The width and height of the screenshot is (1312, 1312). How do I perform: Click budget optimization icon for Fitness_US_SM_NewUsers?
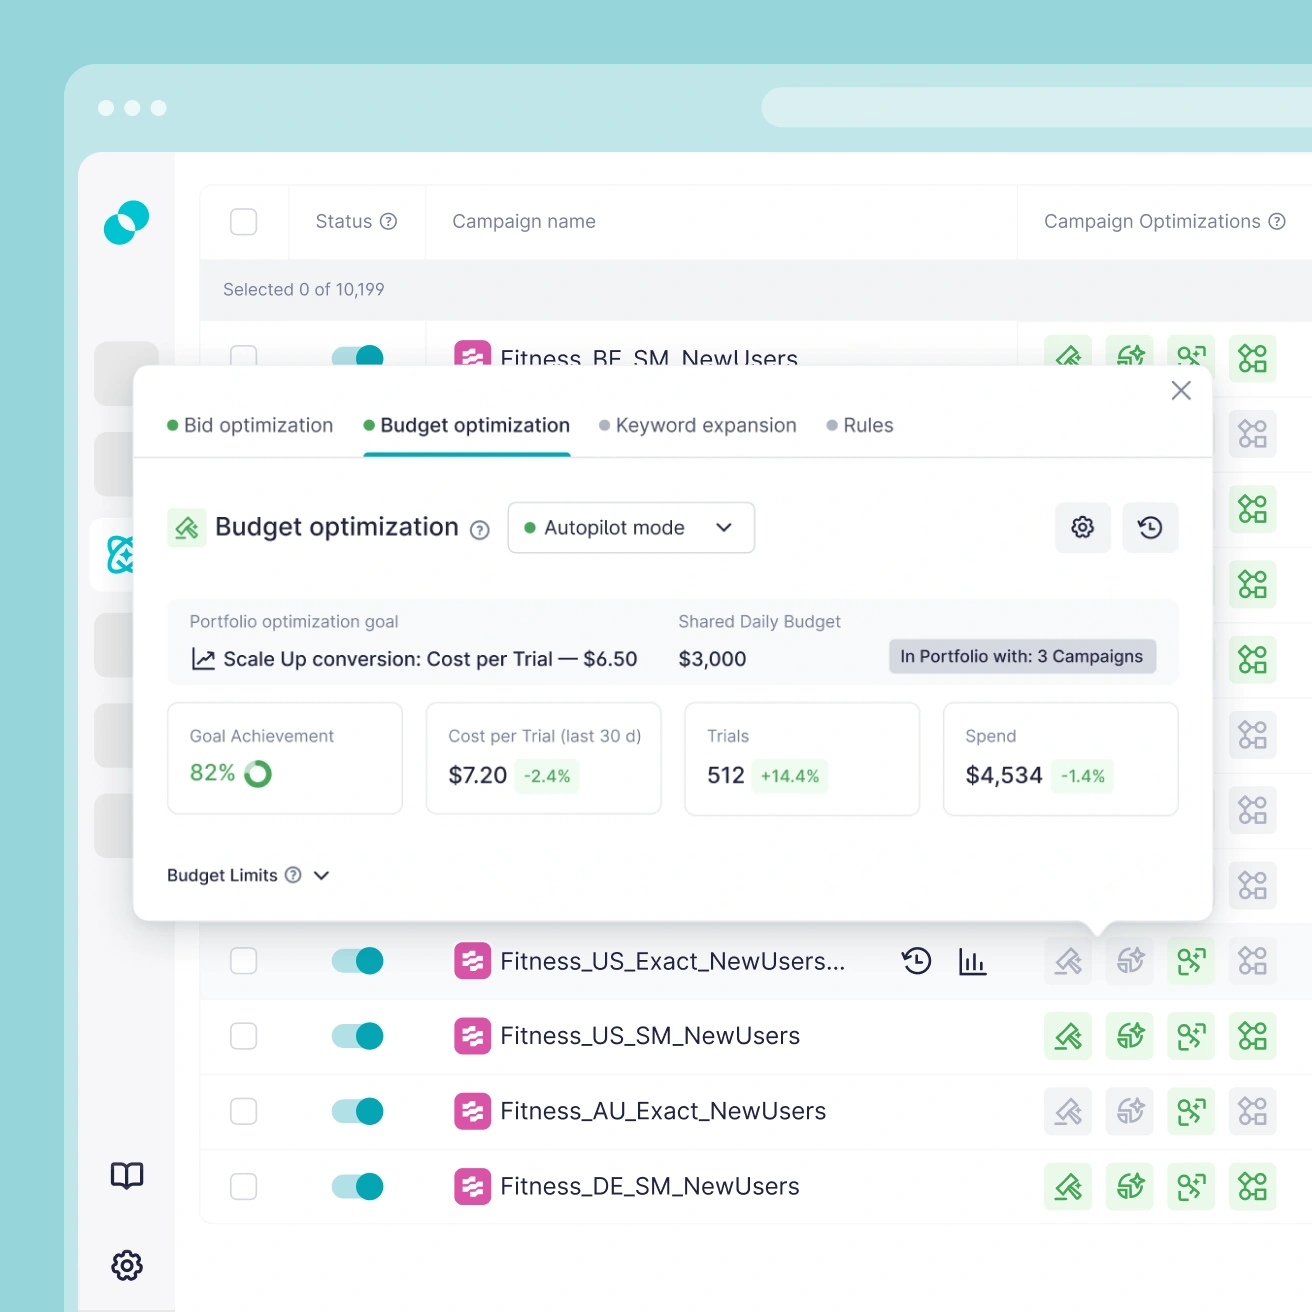[1130, 1036]
